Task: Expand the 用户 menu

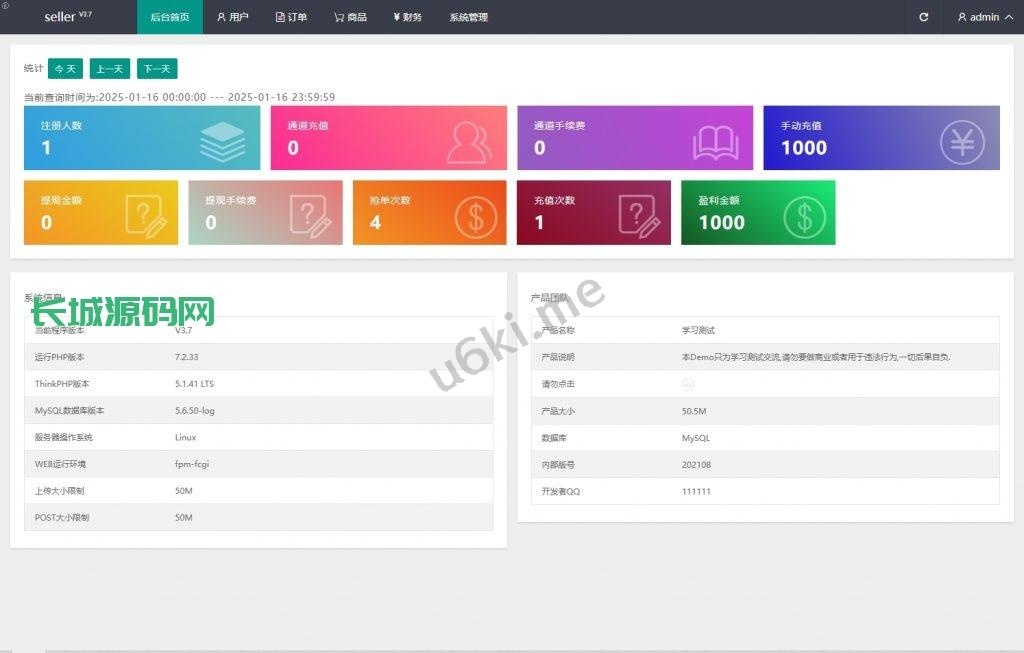Action: [233, 17]
